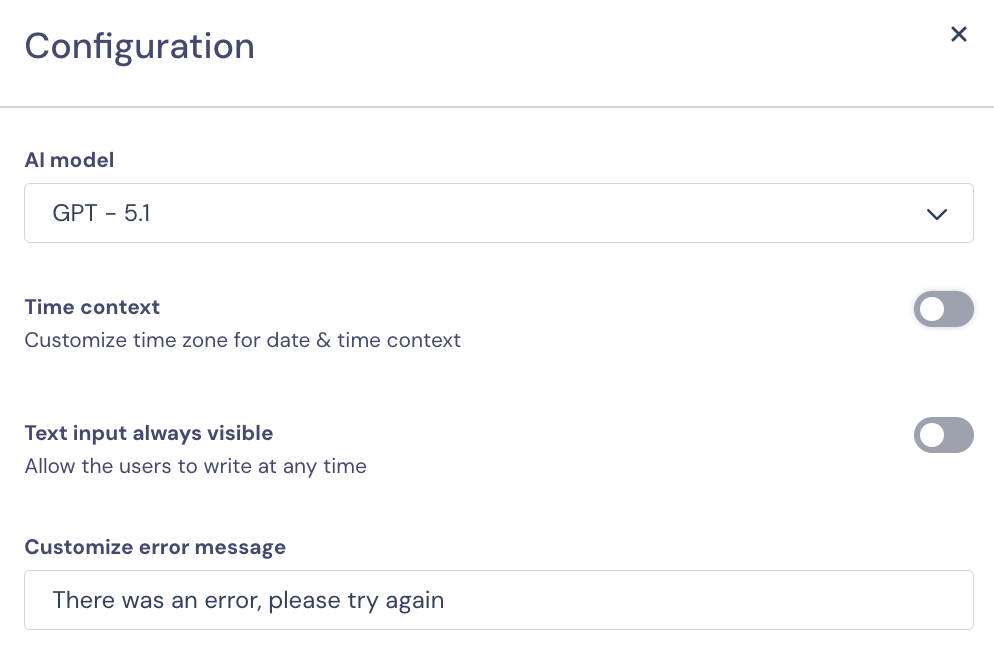Image resolution: width=994 pixels, height=656 pixels.
Task: Turn on Text input always visible
Action: click(943, 435)
